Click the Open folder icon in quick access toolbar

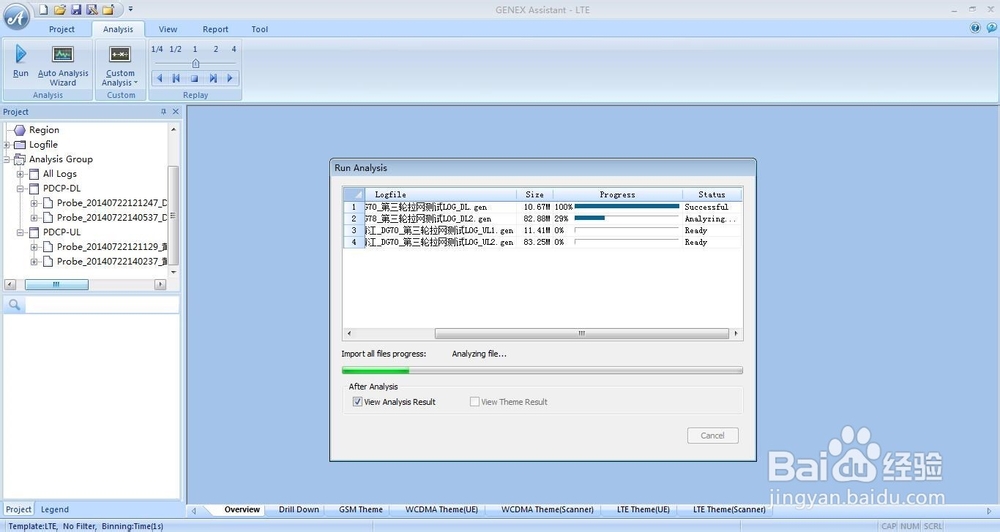60,9
